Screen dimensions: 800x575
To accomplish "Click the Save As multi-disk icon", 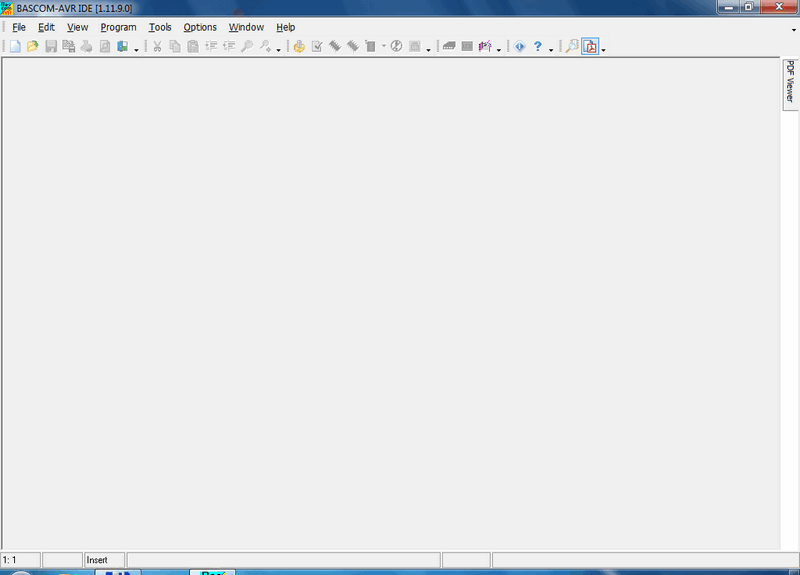I will pyautogui.click(x=68, y=46).
